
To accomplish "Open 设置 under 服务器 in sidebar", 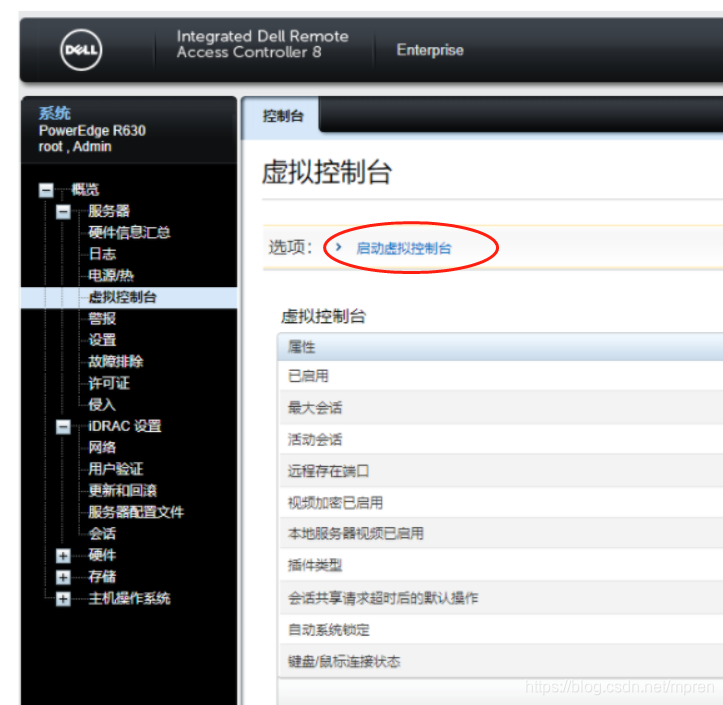I will 102,340.
